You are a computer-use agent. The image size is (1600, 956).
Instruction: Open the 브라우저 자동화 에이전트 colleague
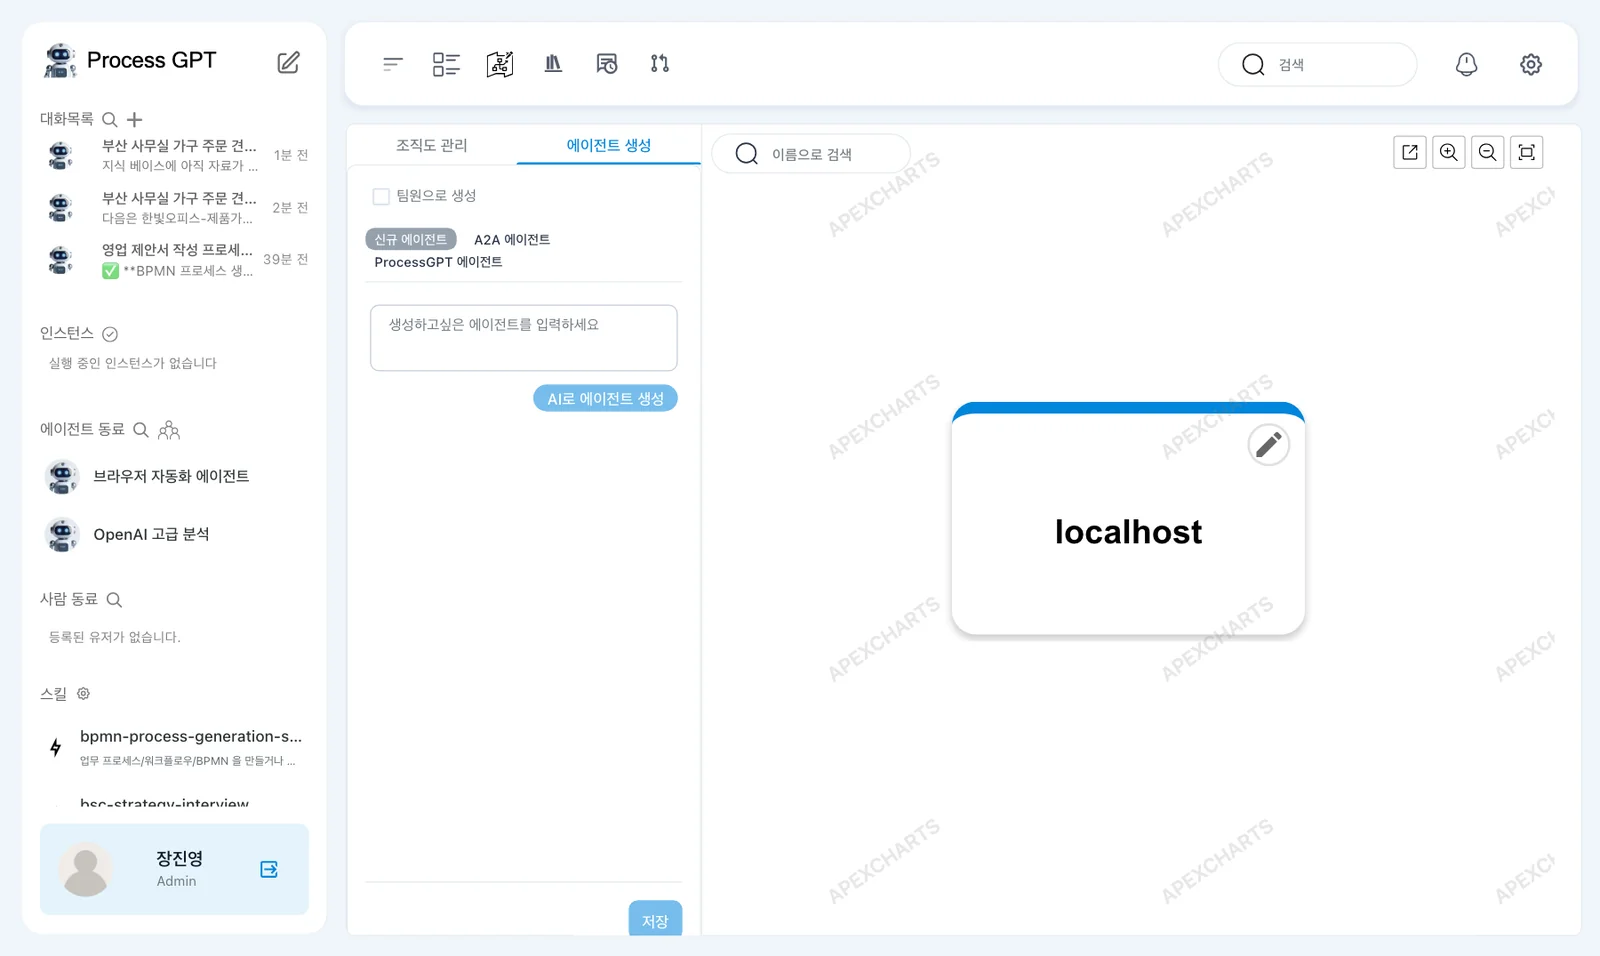(171, 477)
